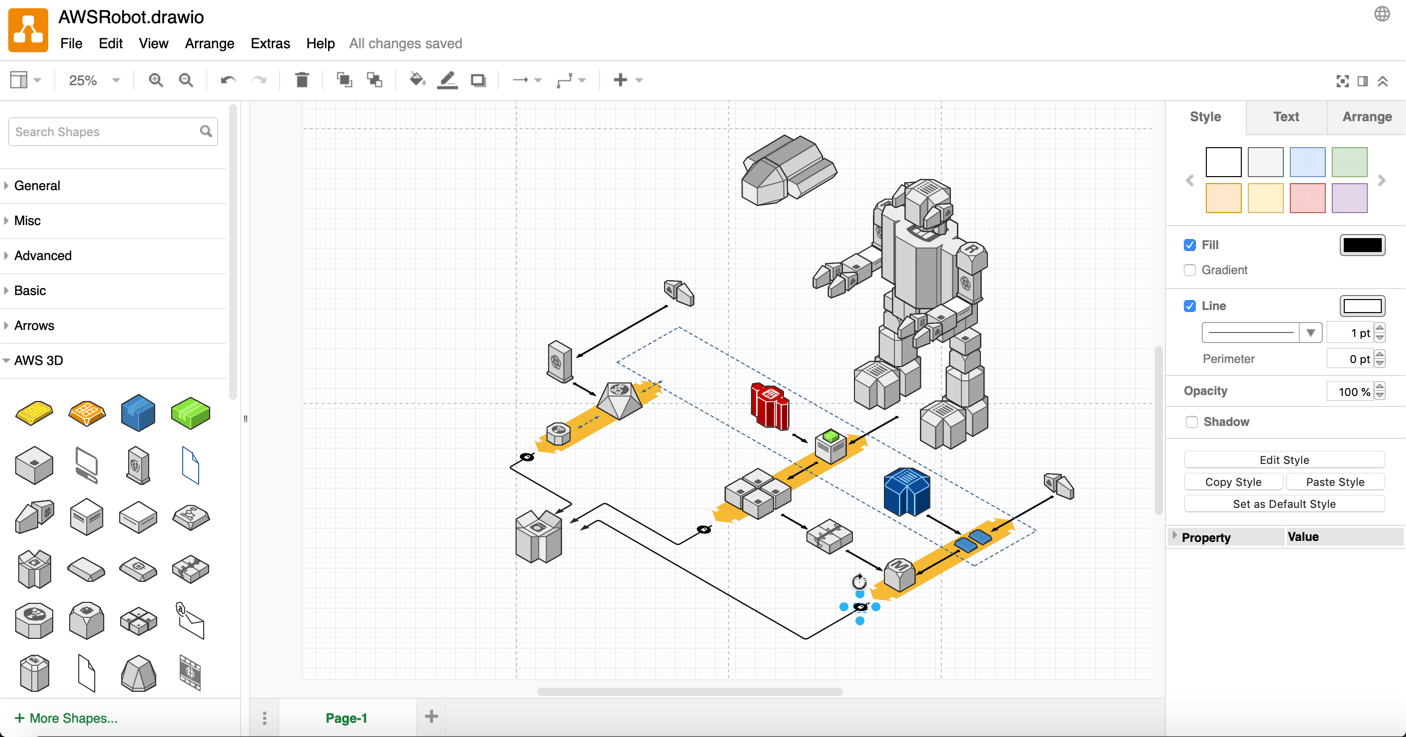Open the fill color bucket tool
The height and width of the screenshot is (737, 1406).
pyautogui.click(x=417, y=80)
